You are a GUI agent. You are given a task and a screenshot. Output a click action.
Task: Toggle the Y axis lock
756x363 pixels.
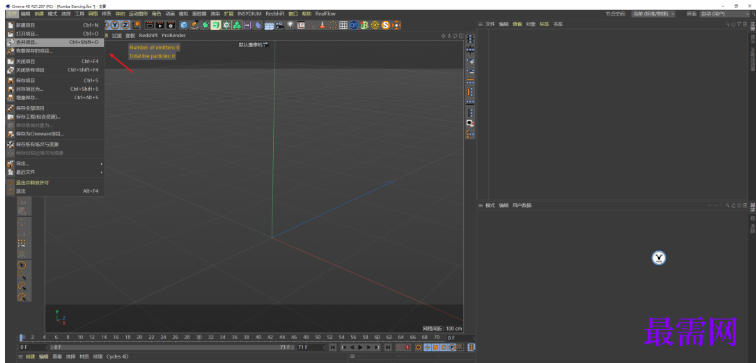pyautogui.click(x=115, y=25)
